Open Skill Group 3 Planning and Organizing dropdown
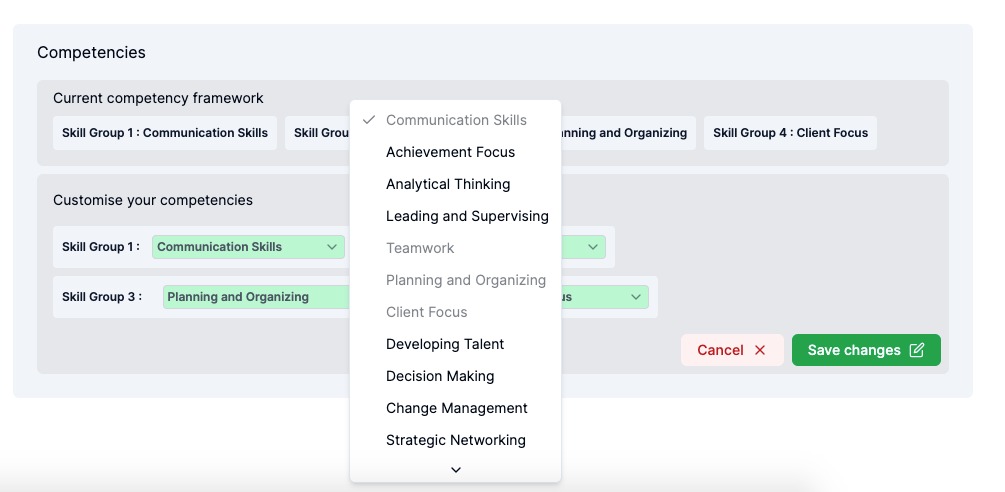Viewport: 1005px width, 492px height. click(256, 297)
